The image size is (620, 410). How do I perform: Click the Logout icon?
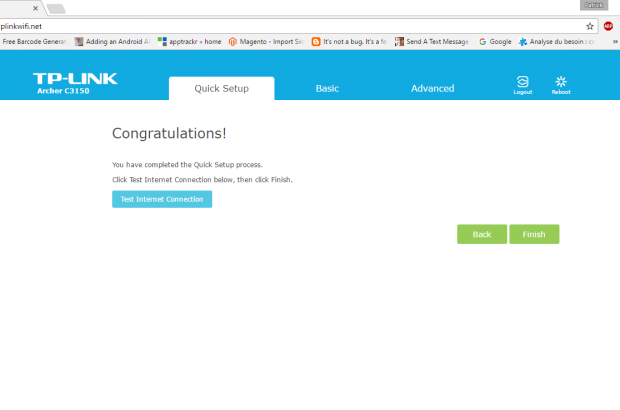point(522,83)
